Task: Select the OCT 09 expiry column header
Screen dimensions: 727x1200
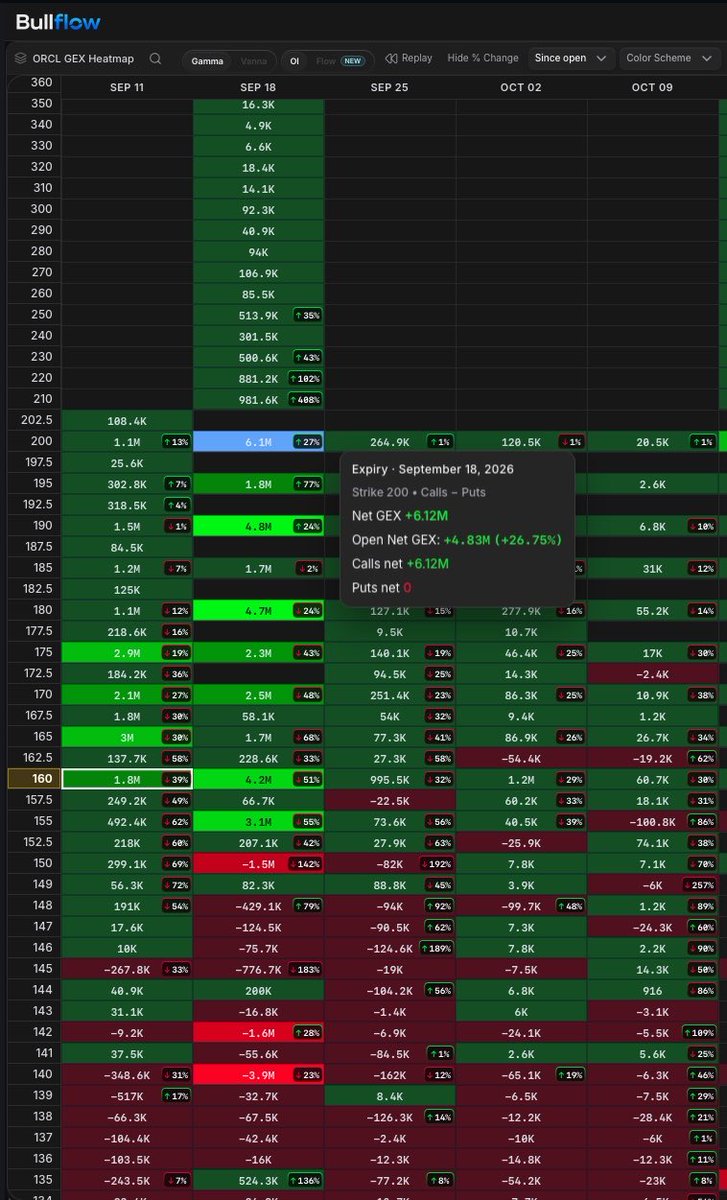Action: pyautogui.click(x=652, y=88)
